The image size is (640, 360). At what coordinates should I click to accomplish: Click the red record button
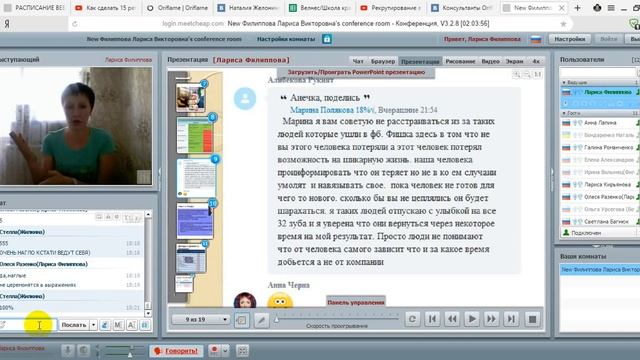pyautogui.click(x=214, y=351)
